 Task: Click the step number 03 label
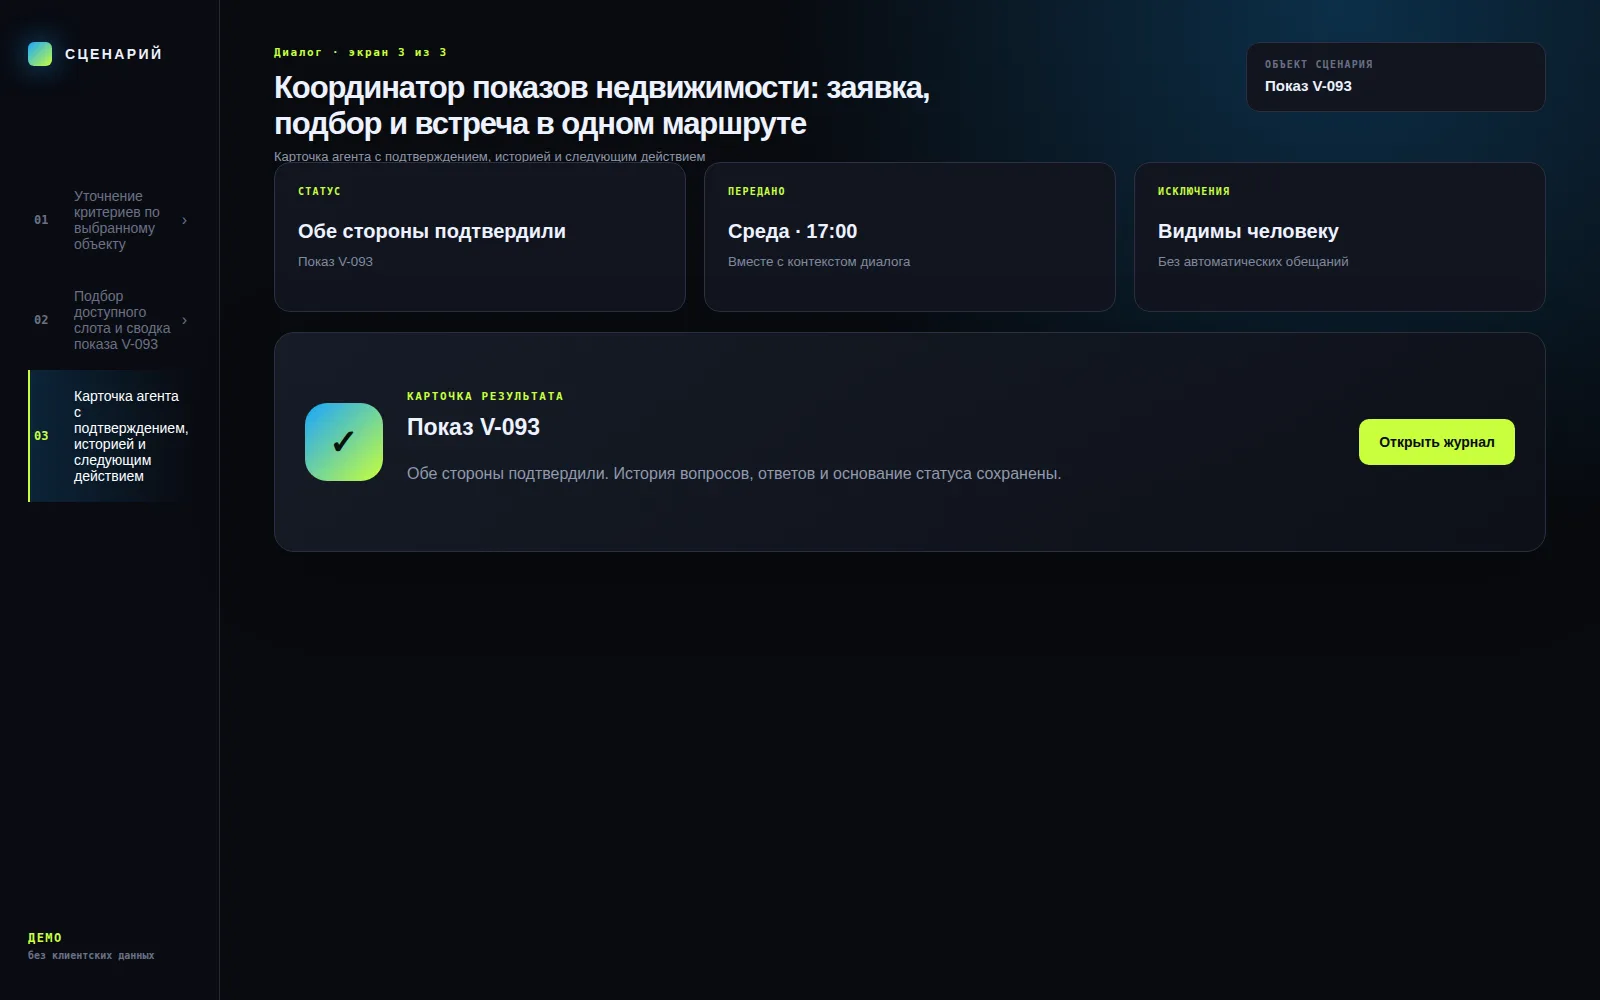pyautogui.click(x=41, y=436)
